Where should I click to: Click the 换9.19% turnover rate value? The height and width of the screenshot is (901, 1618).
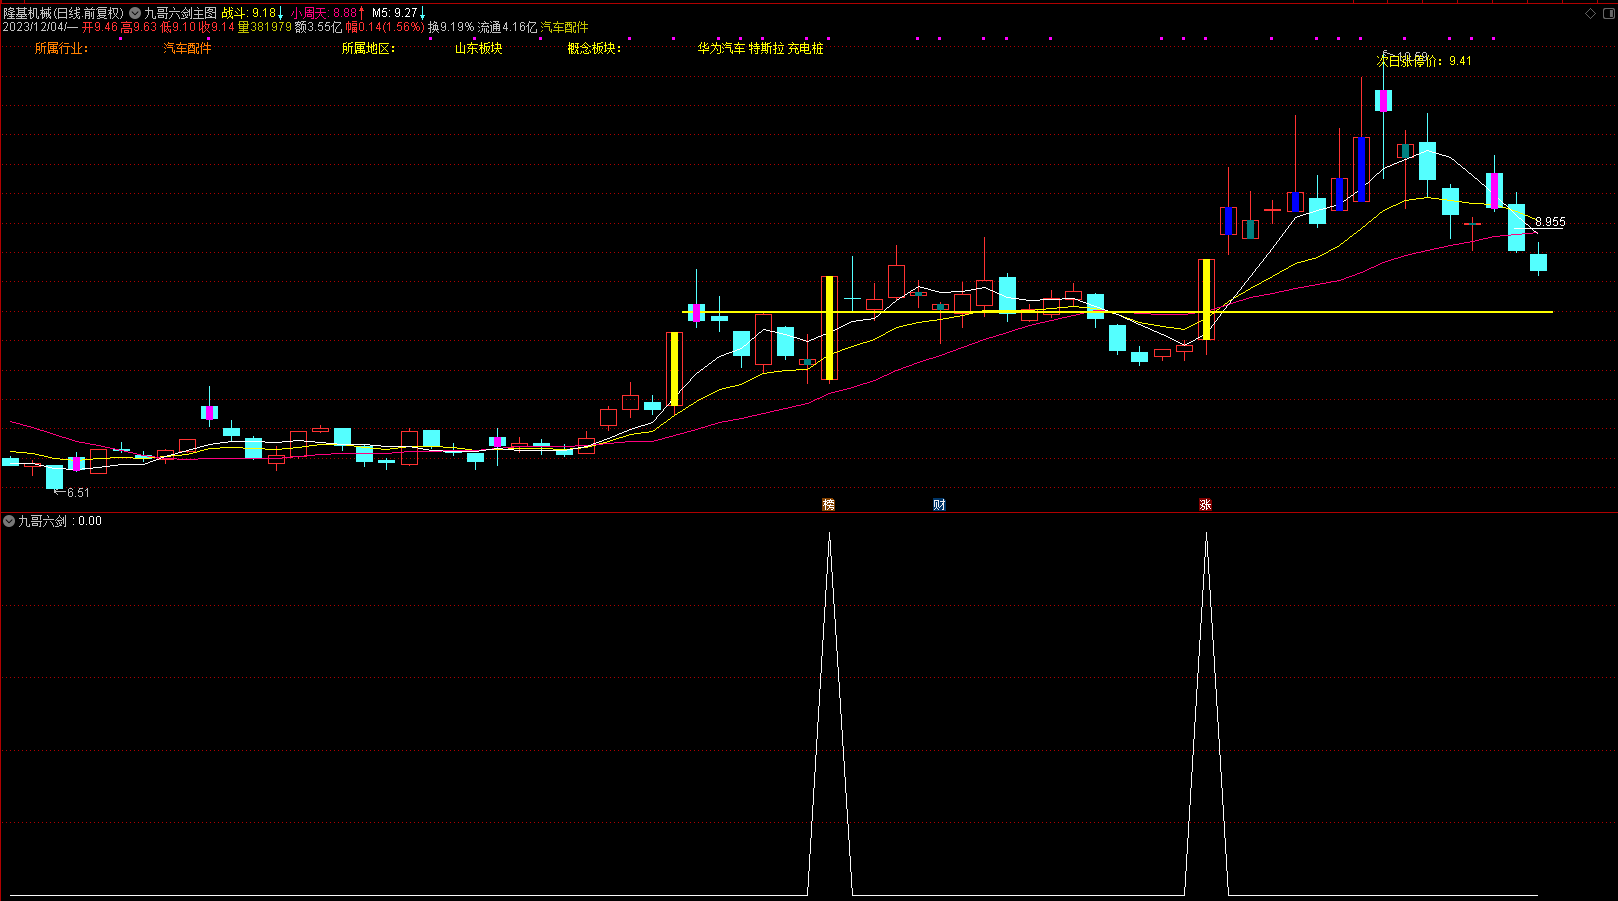pyautogui.click(x=451, y=27)
